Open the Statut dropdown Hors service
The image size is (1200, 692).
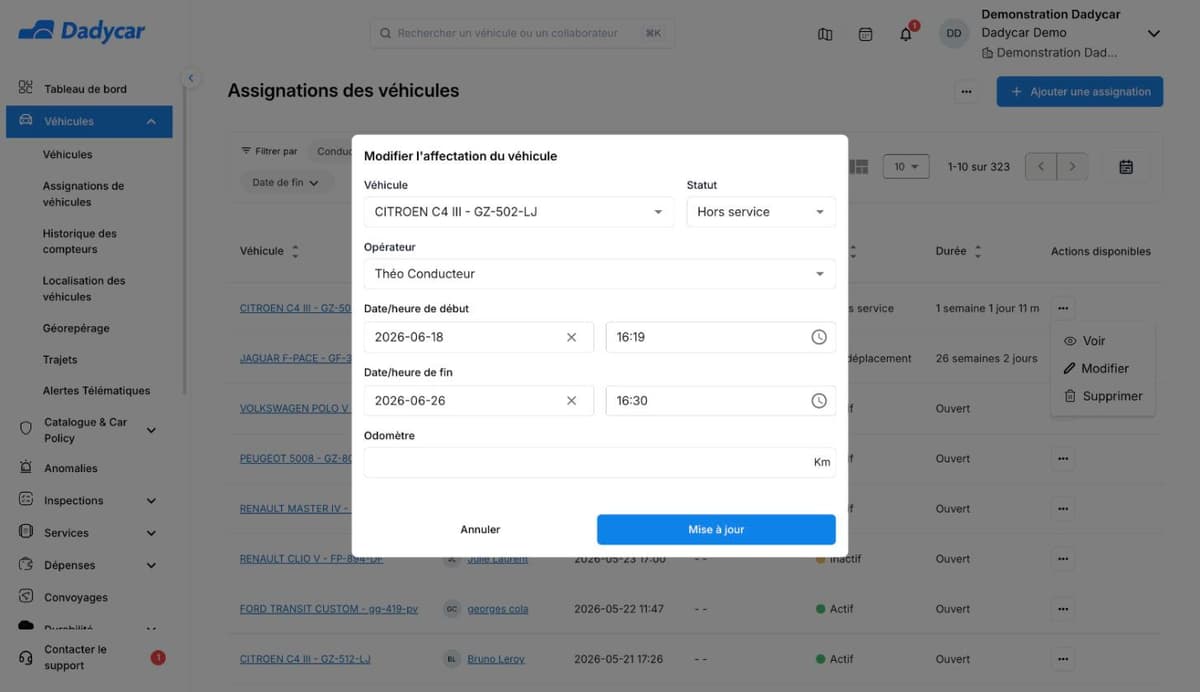761,212
